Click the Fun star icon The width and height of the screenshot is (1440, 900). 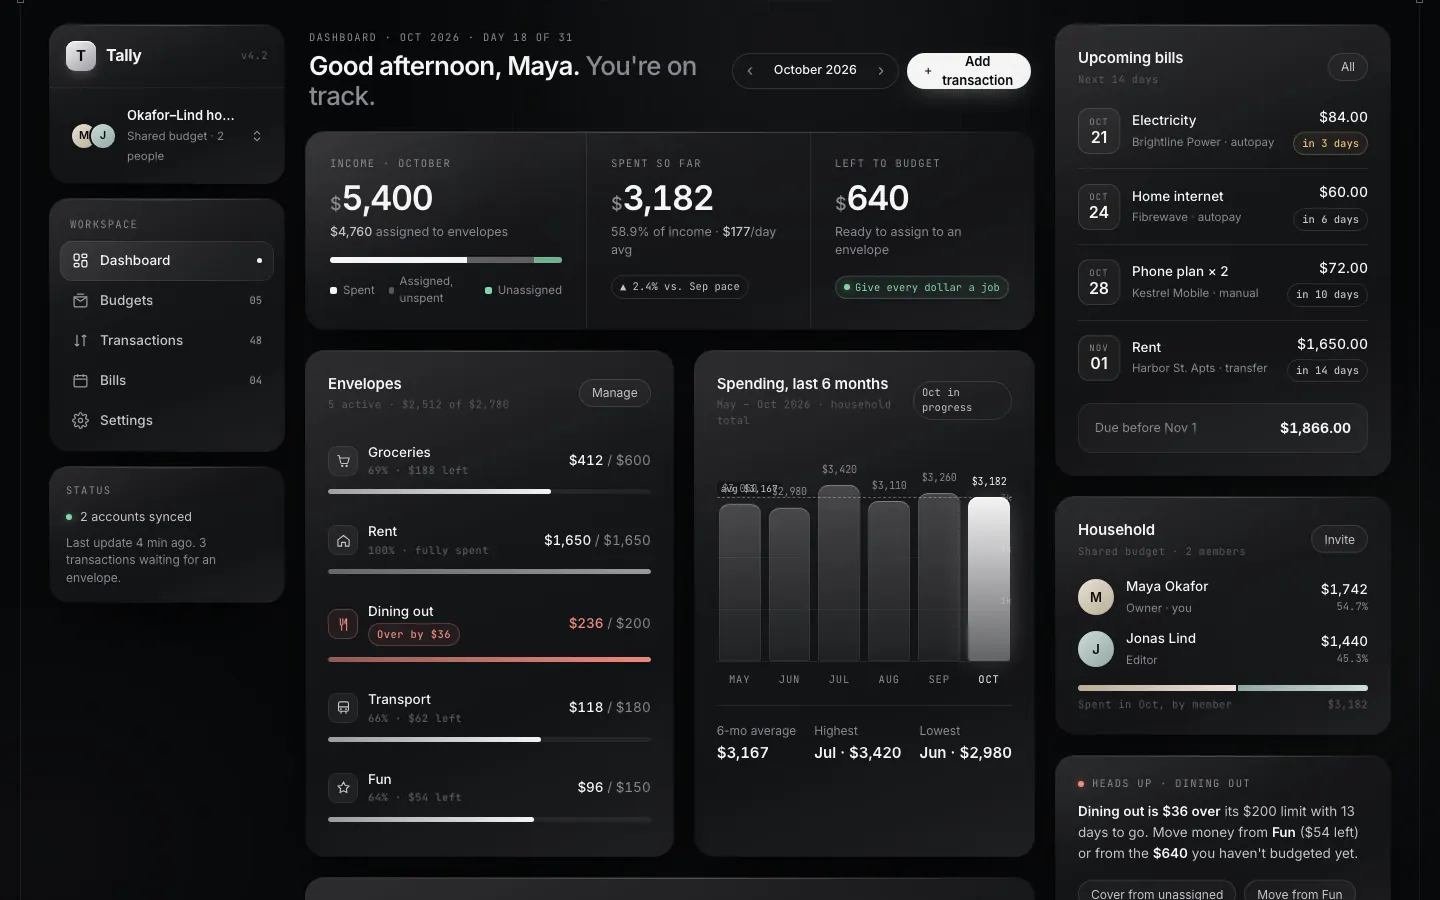coord(343,788)
